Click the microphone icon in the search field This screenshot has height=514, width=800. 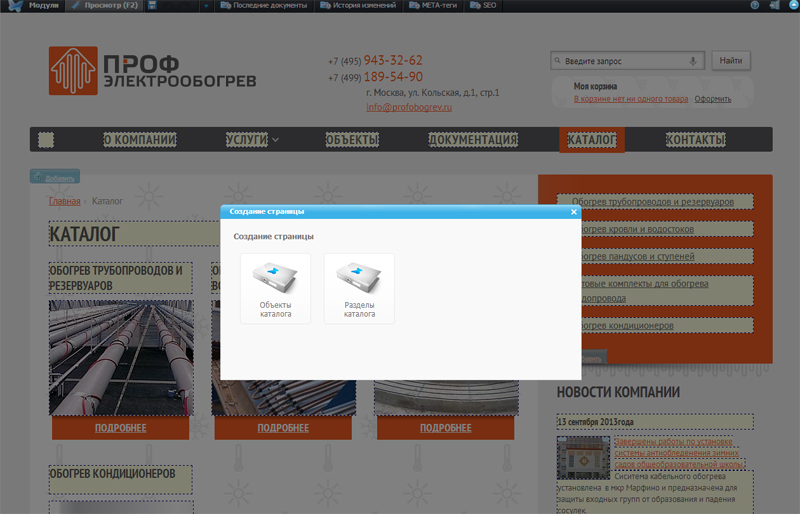tap(692, 61)
